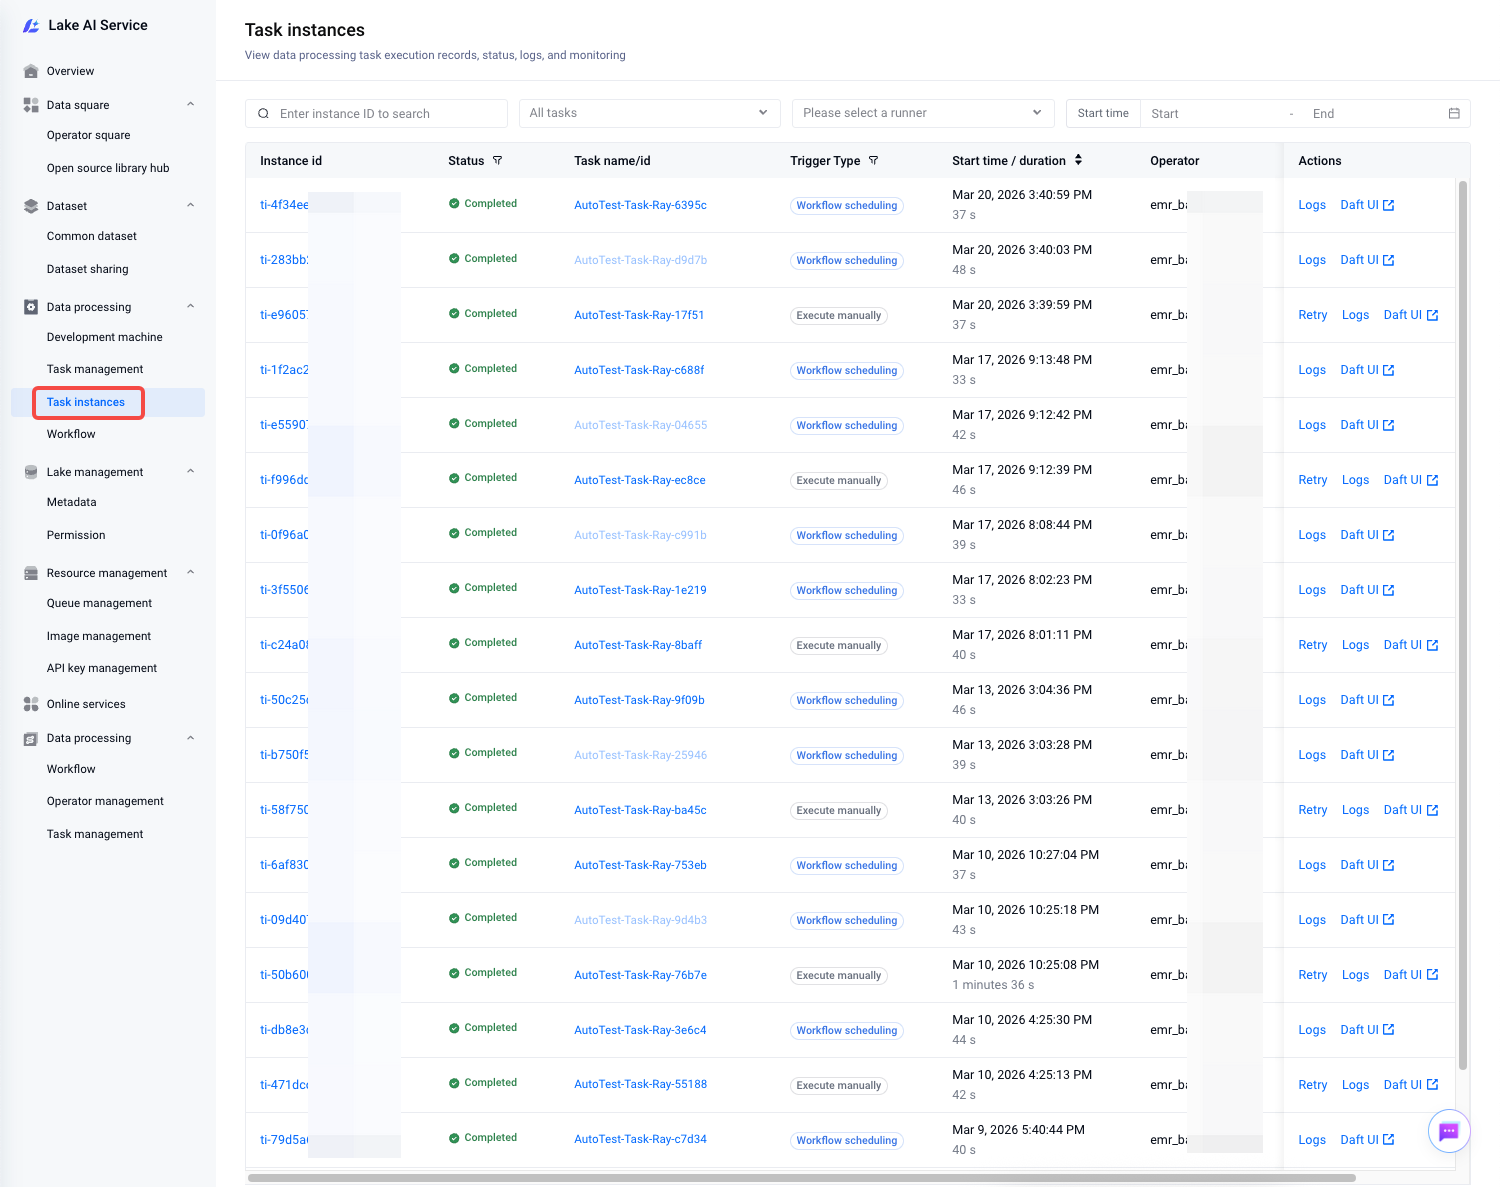Click the Trigger Type filter icon
This screenshot has height=1187, width=1500.
click(873, 161)
